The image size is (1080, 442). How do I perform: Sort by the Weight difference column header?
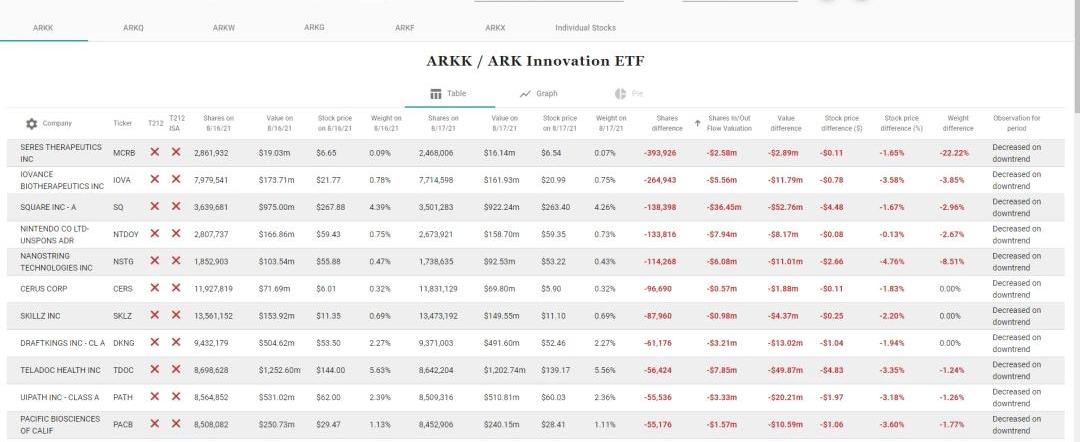tap(957, 123)
